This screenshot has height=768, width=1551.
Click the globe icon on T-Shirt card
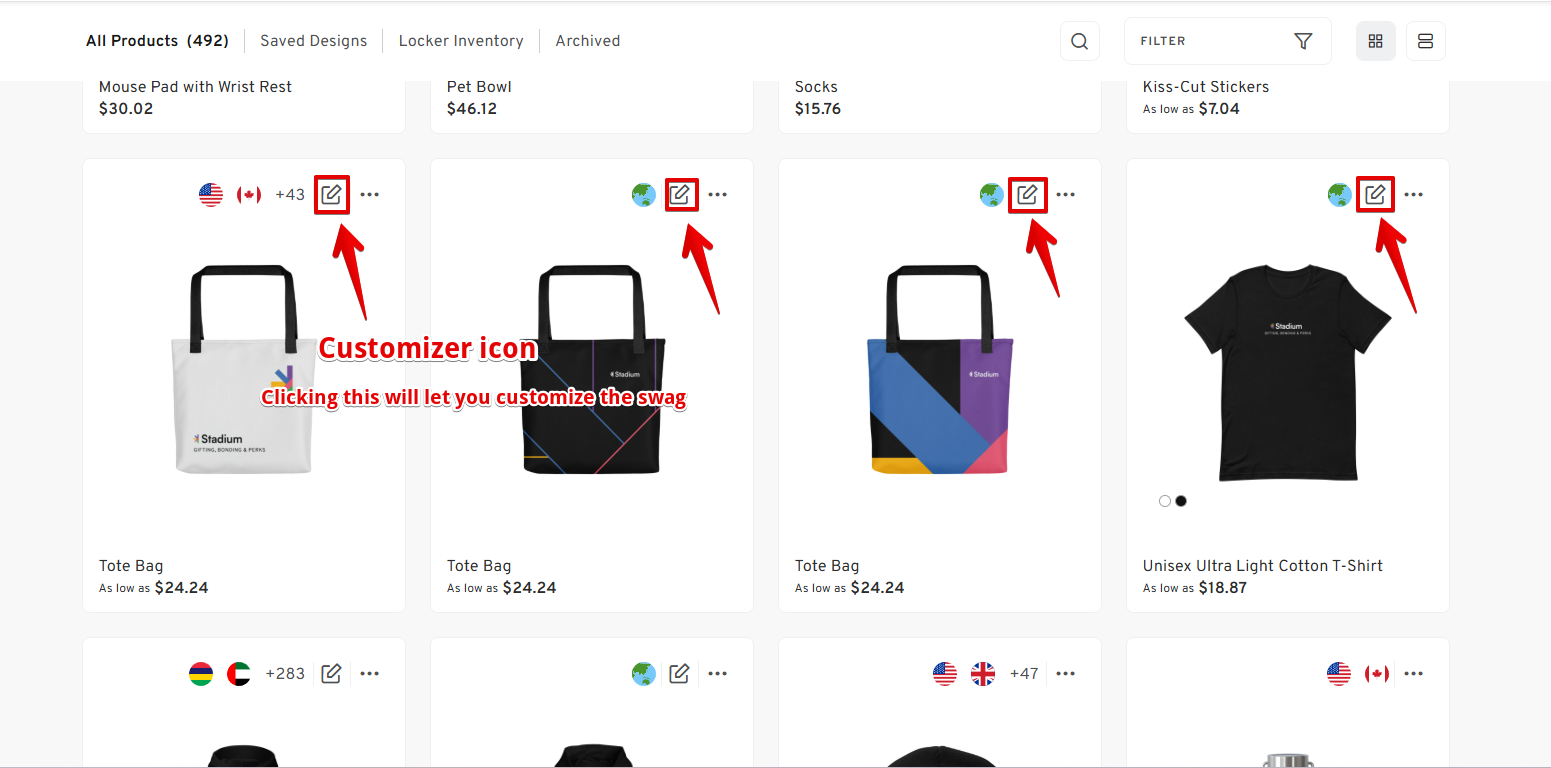click(x=1340, y=195)
